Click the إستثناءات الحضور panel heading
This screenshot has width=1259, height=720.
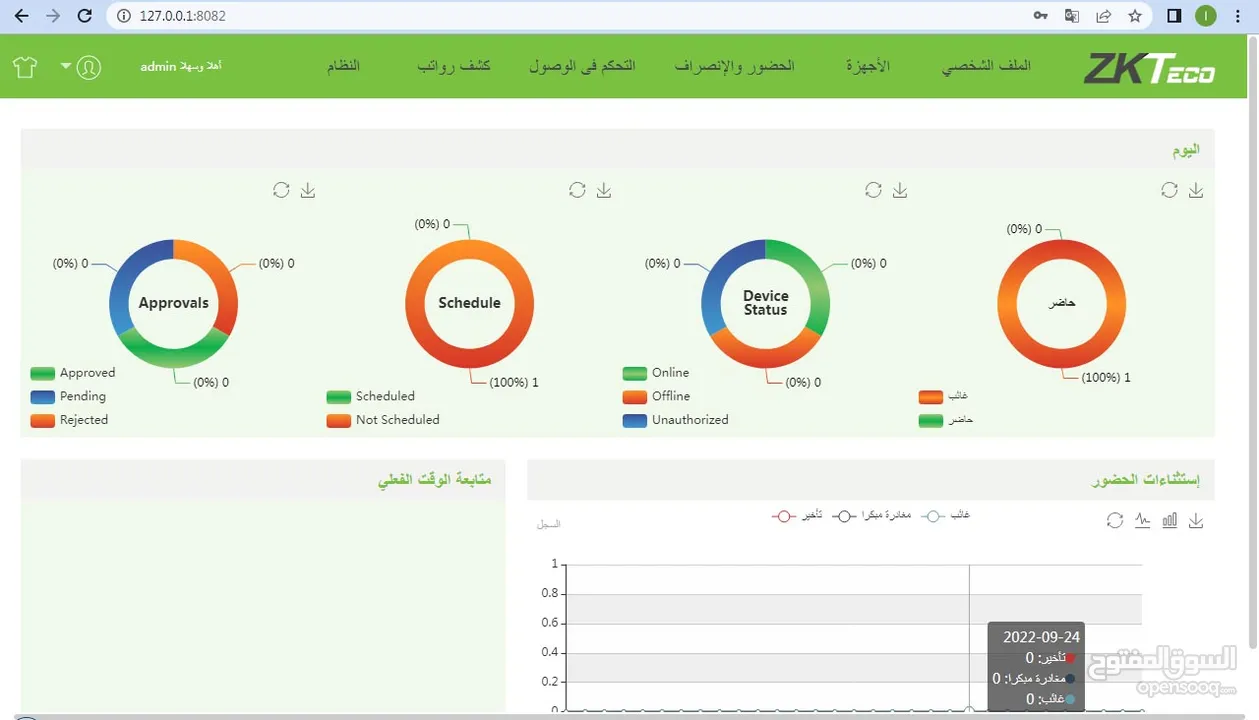1145,481
